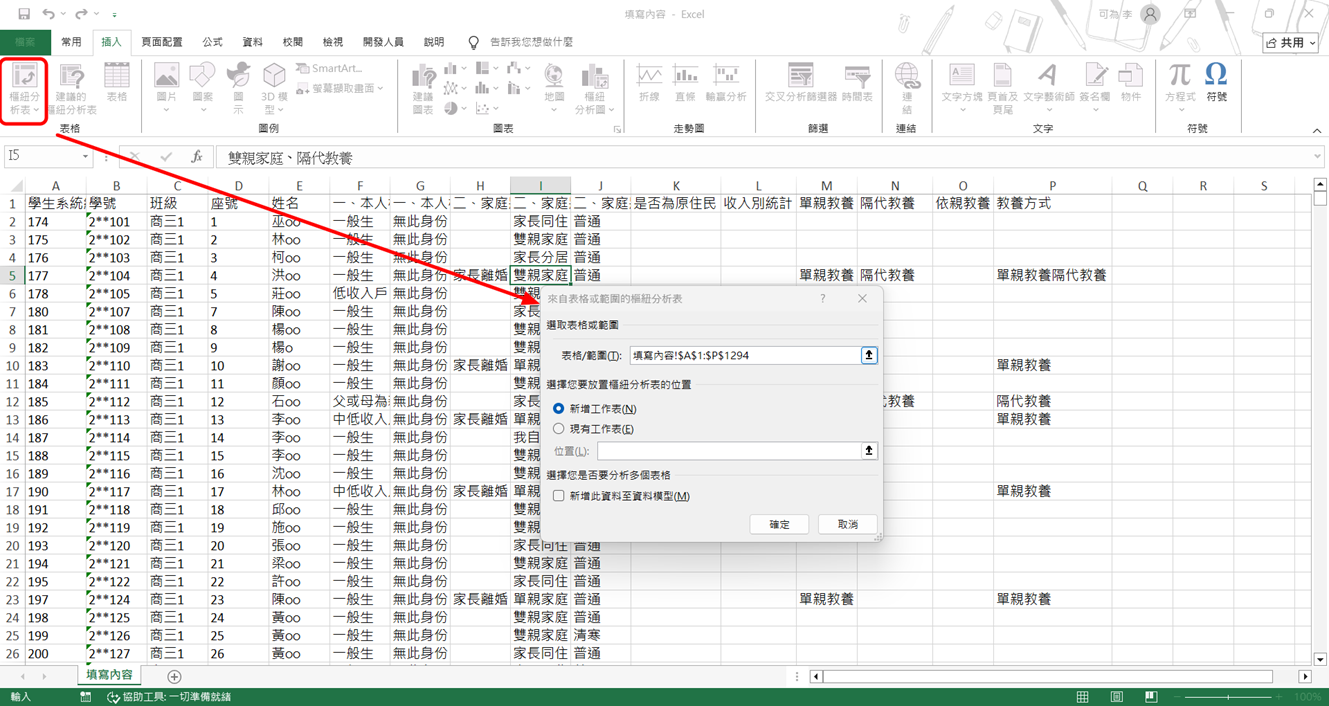Viewport: 1329px width, 706px height.
Task: Open the 樞紐分析表 (PivotTable) ribbon button
Action: (x=25, y=90)
